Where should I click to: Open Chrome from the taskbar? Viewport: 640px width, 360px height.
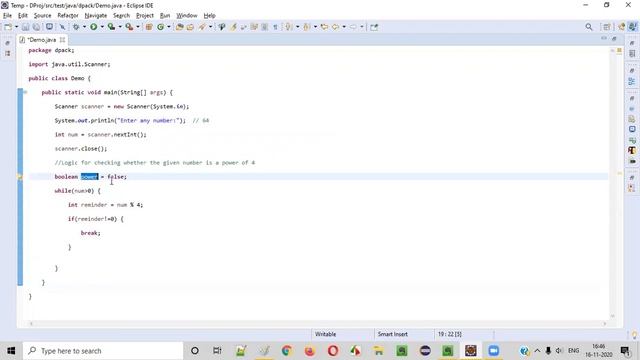287,351
